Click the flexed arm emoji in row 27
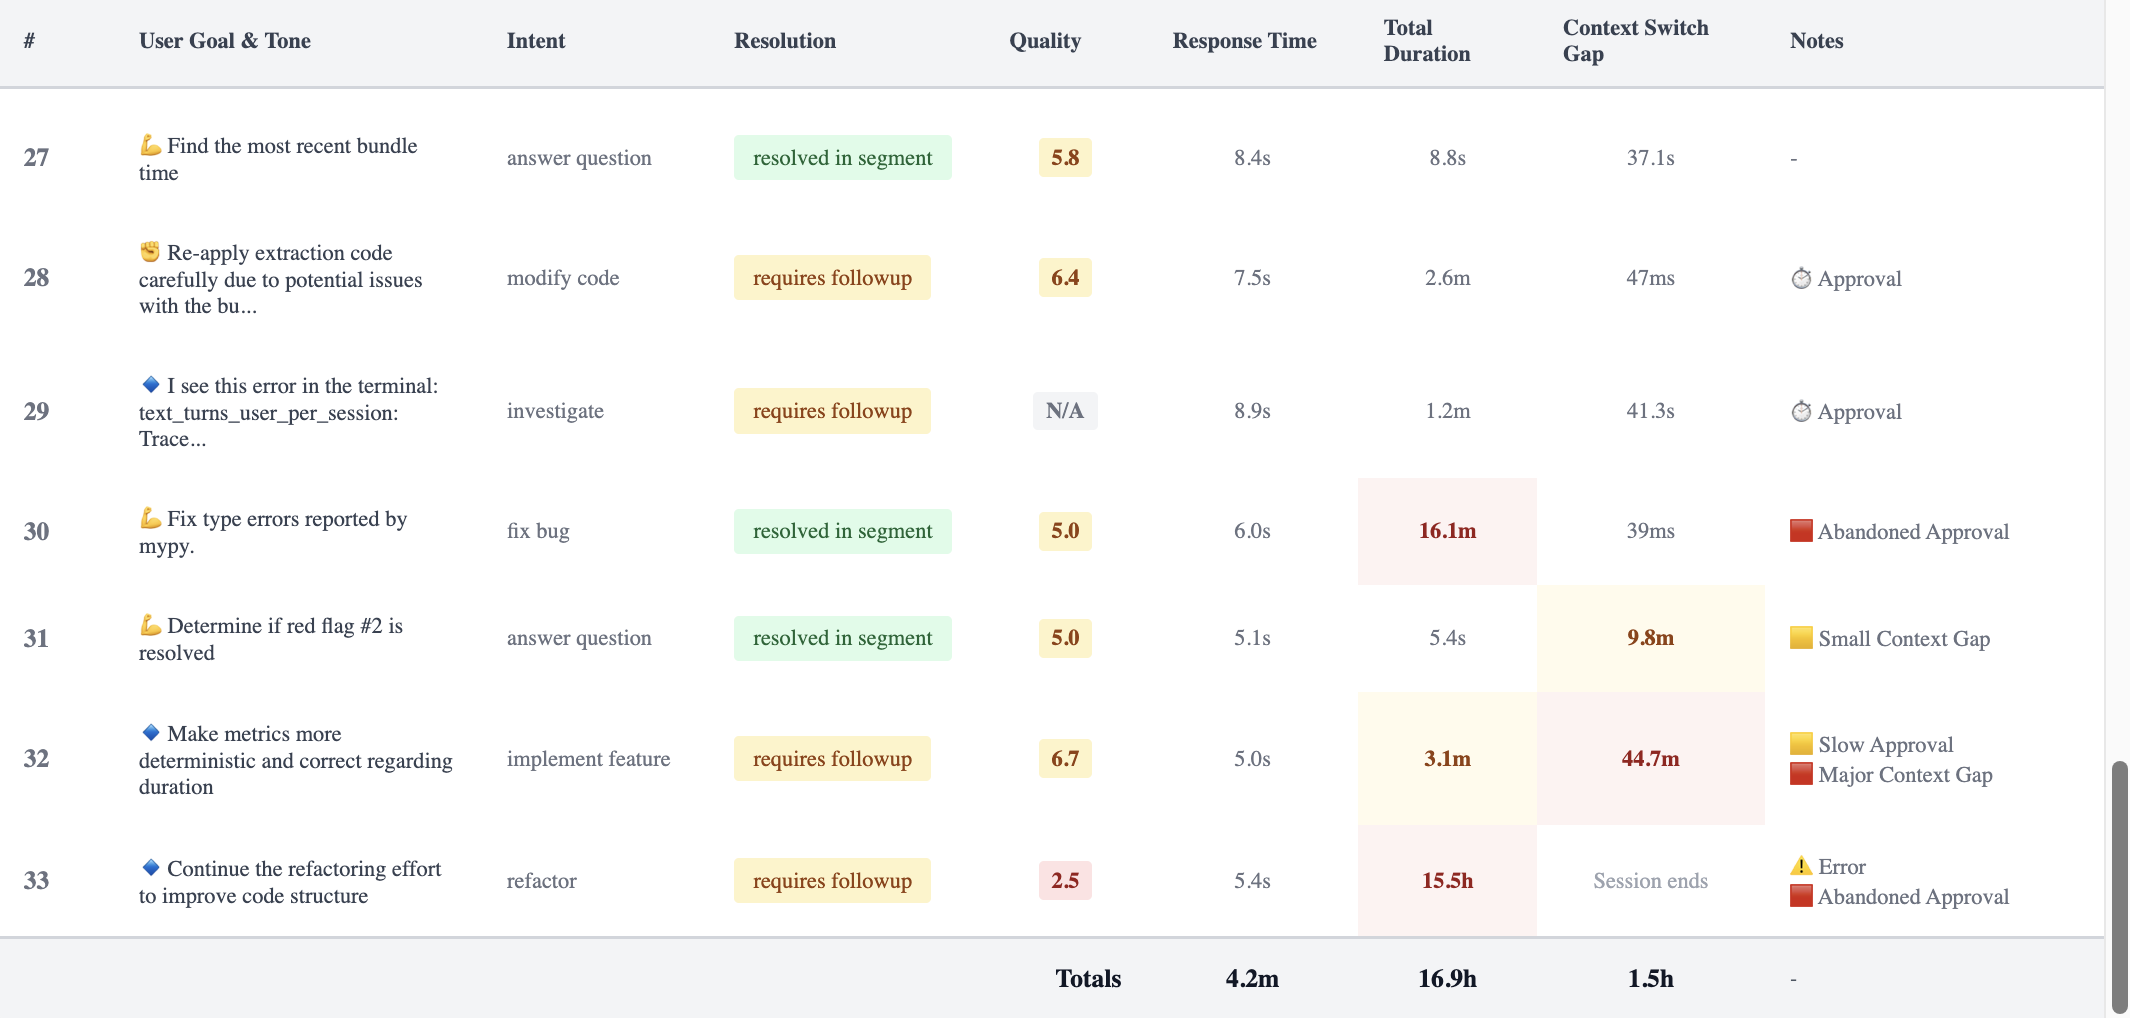 148,146
